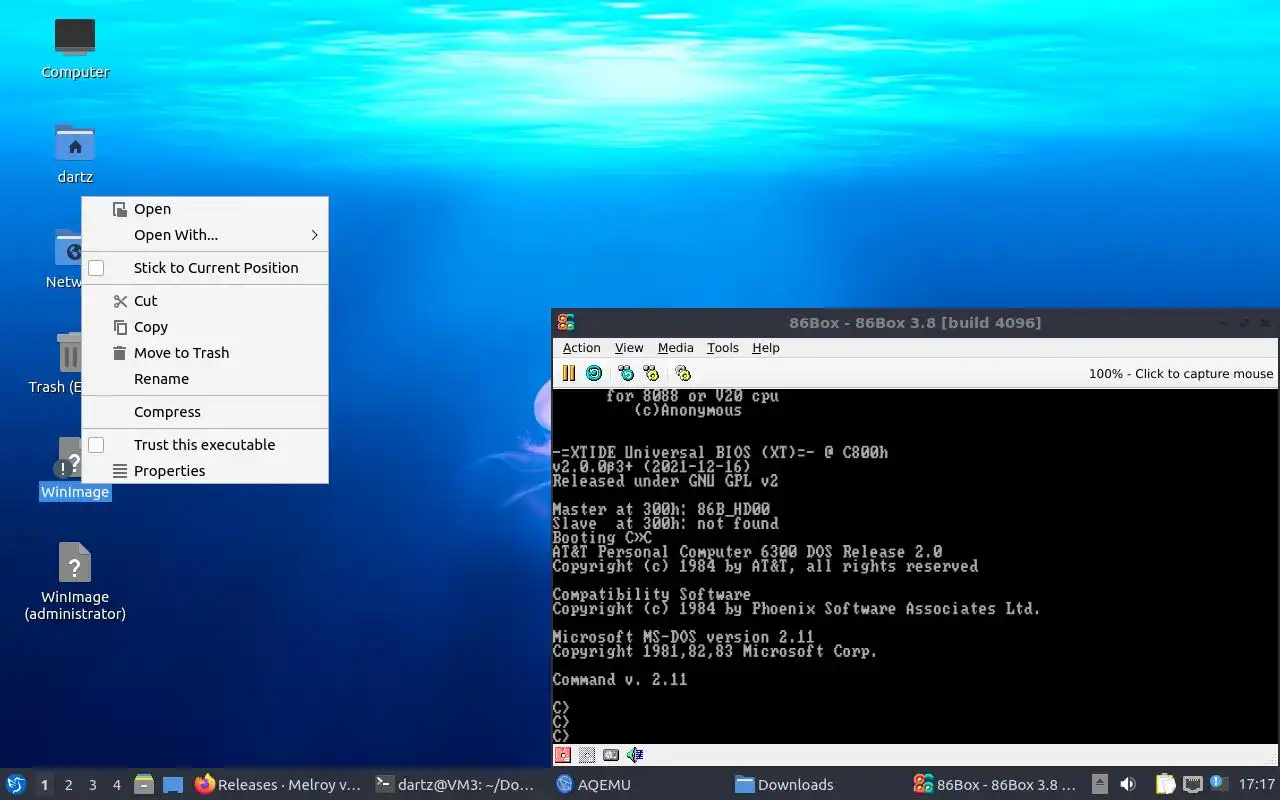The image size is (1280, 800).
Task: Choose Move to Trash menu entry
Action: [205, 353]
